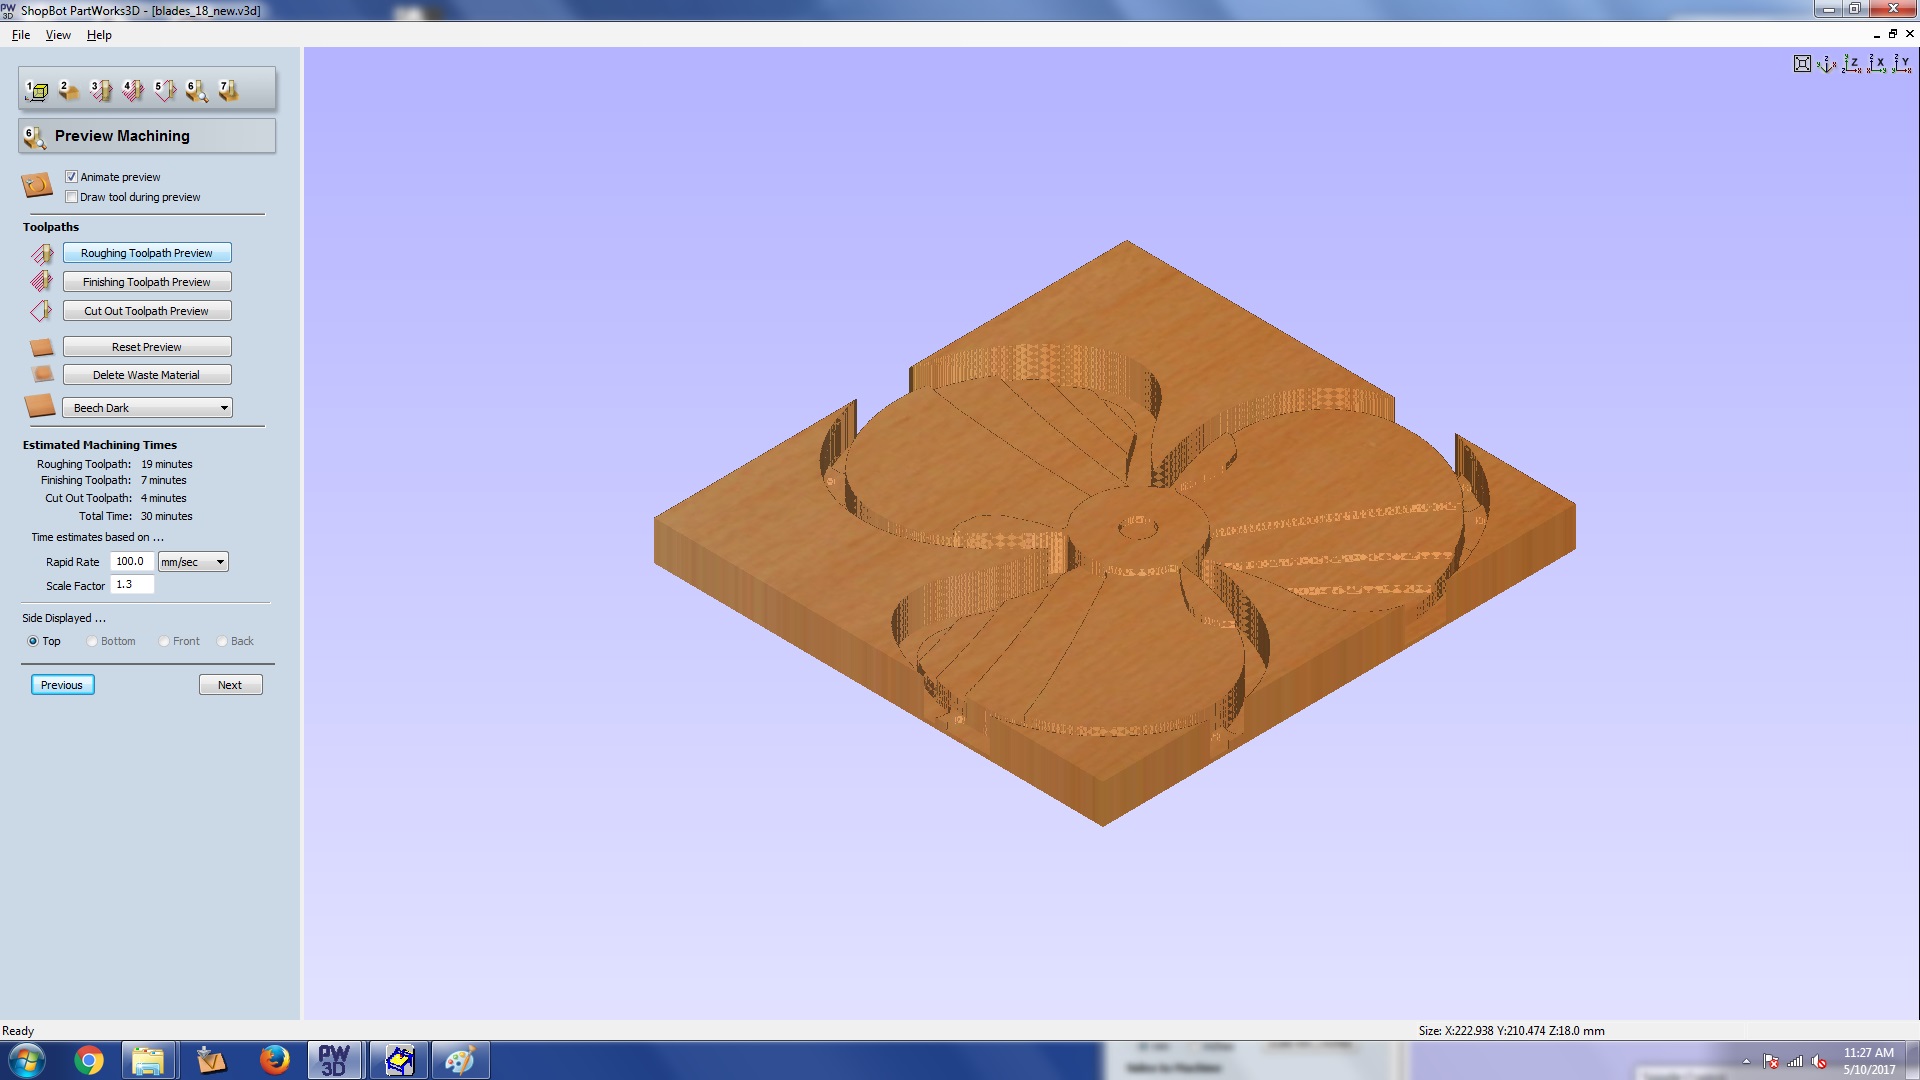Open the File menu
1920x1080 pixels.
(20, 35)
